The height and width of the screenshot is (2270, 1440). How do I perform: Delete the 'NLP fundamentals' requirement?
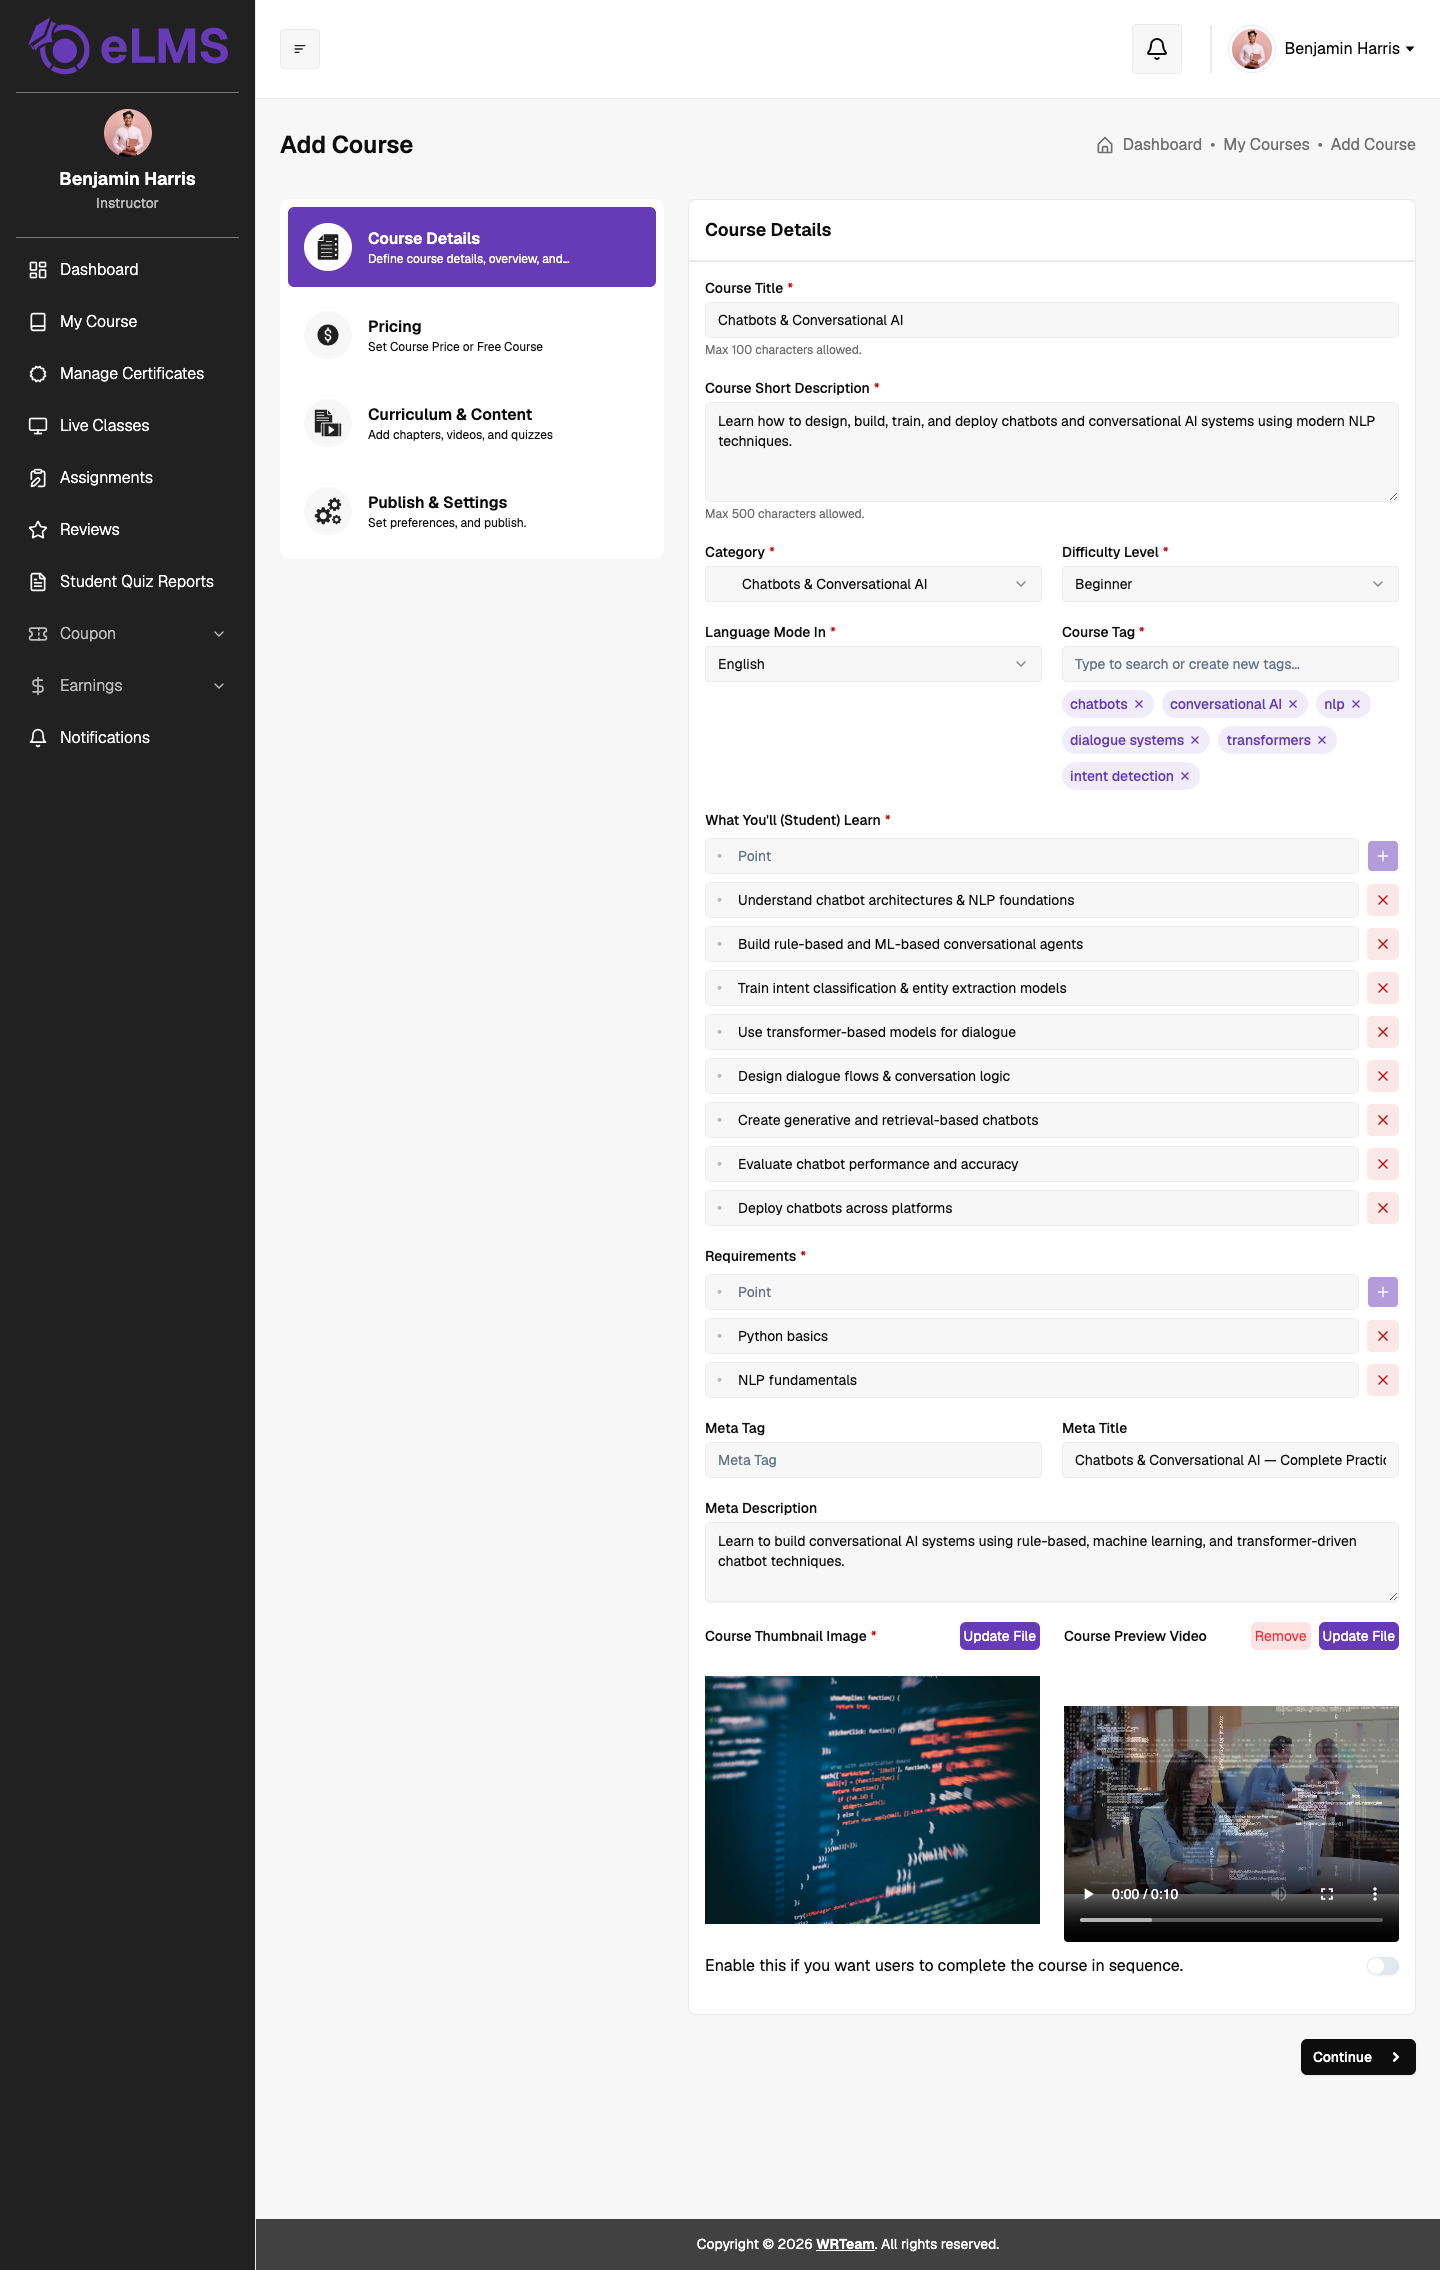click(x=1383, y=1380)
